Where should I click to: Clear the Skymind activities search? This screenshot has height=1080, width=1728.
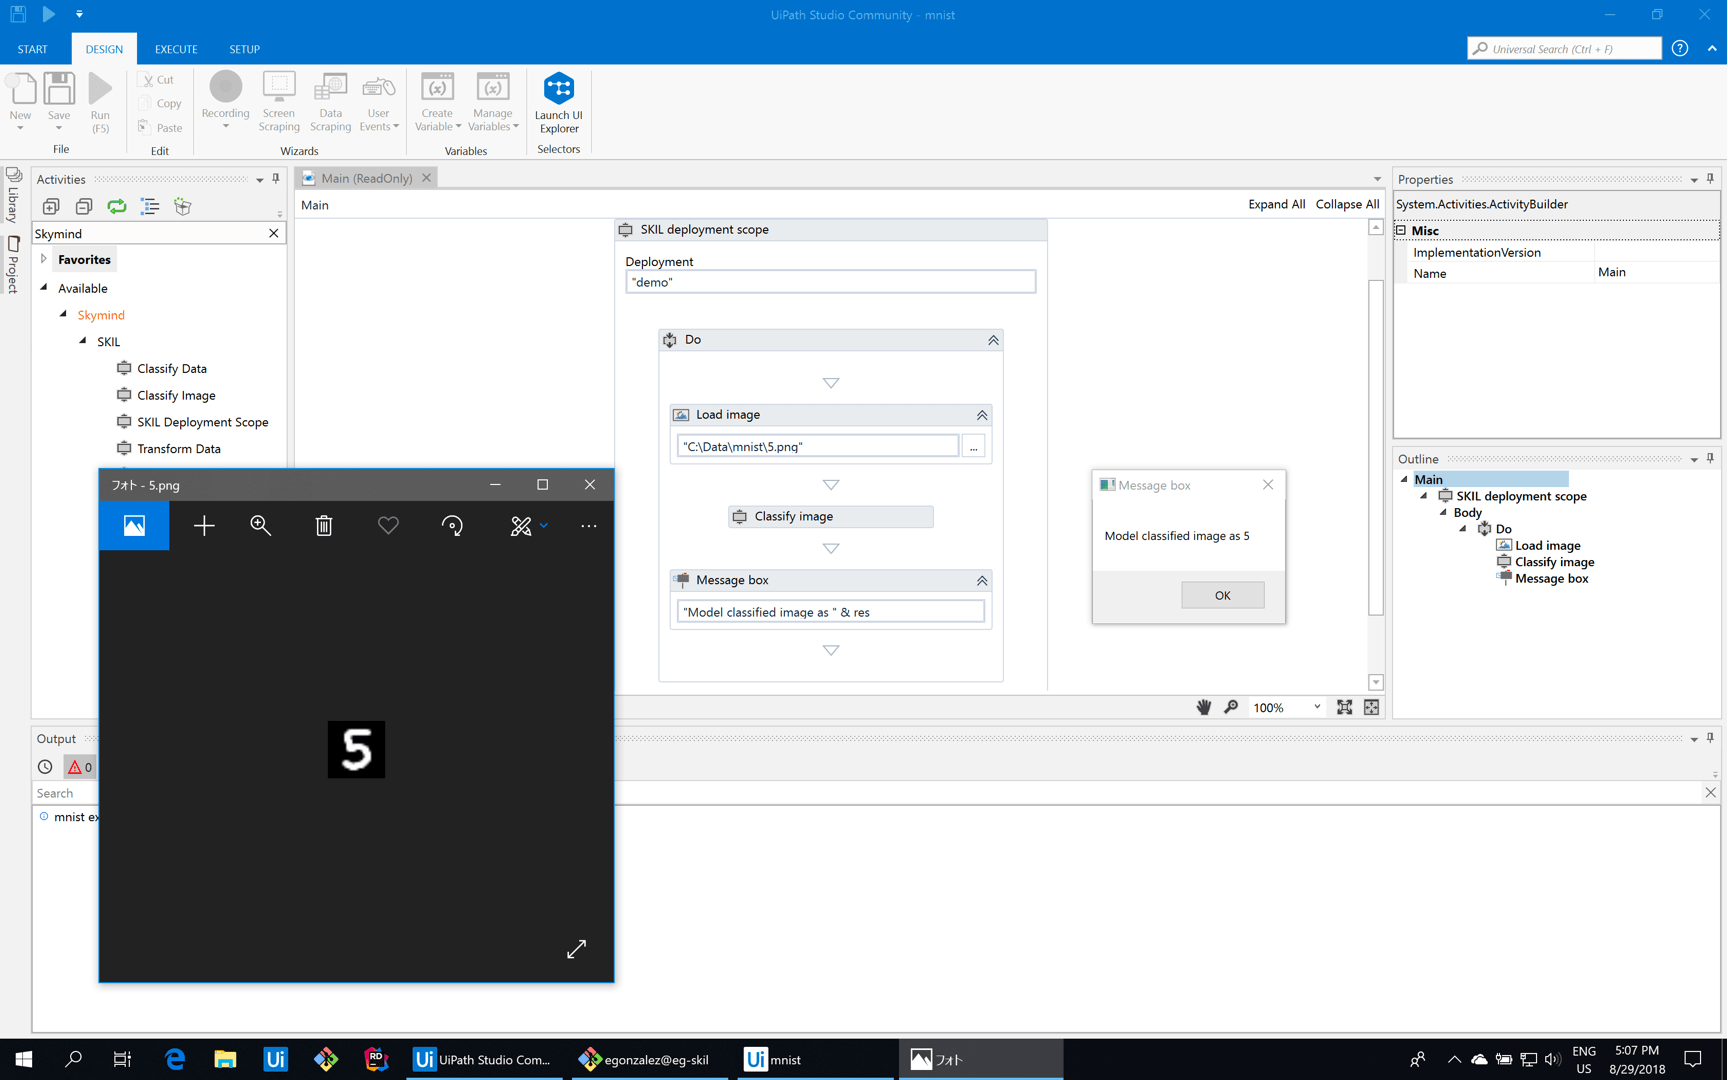tap(274, 233)
